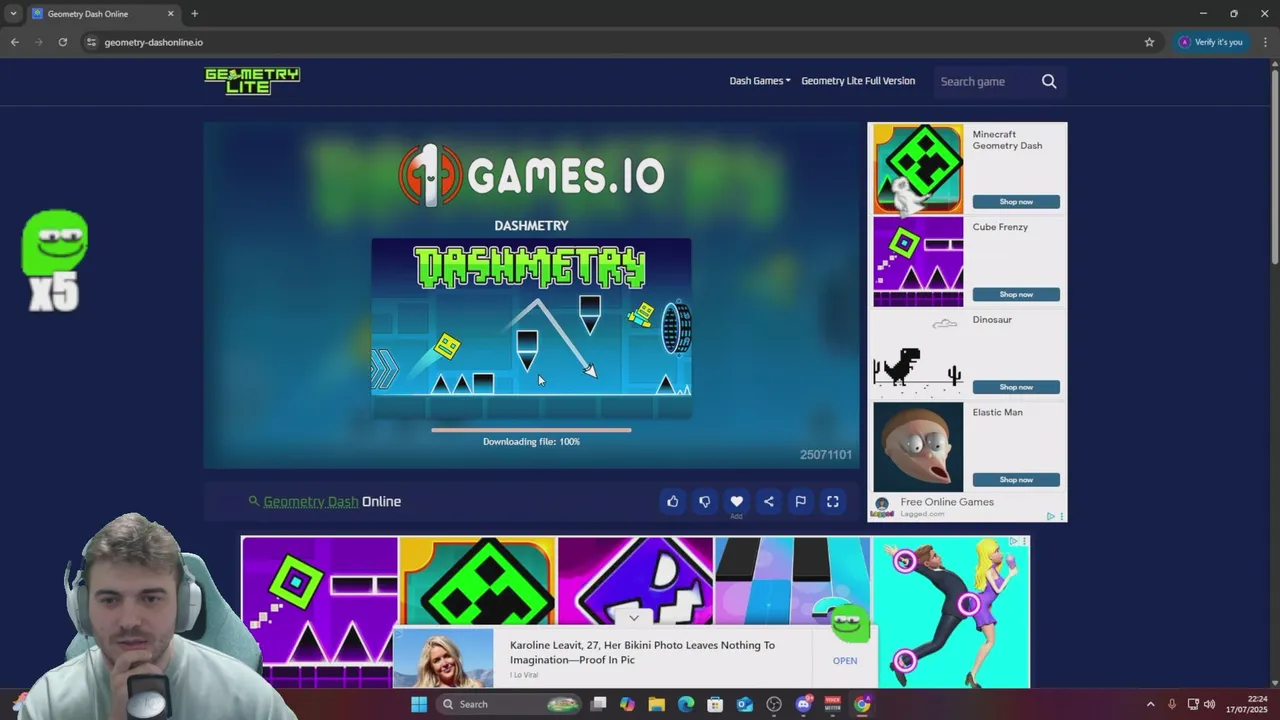Close the Geometry Dash Online tab
The height and width of the screenshot is (720, 1280).
(170, 14)
